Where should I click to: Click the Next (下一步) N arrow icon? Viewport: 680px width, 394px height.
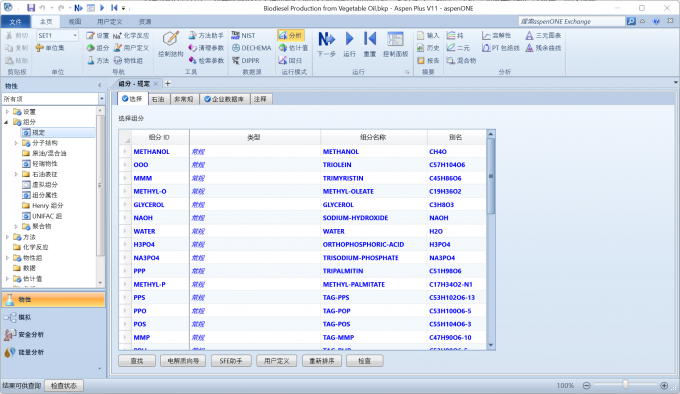(326, 39)
